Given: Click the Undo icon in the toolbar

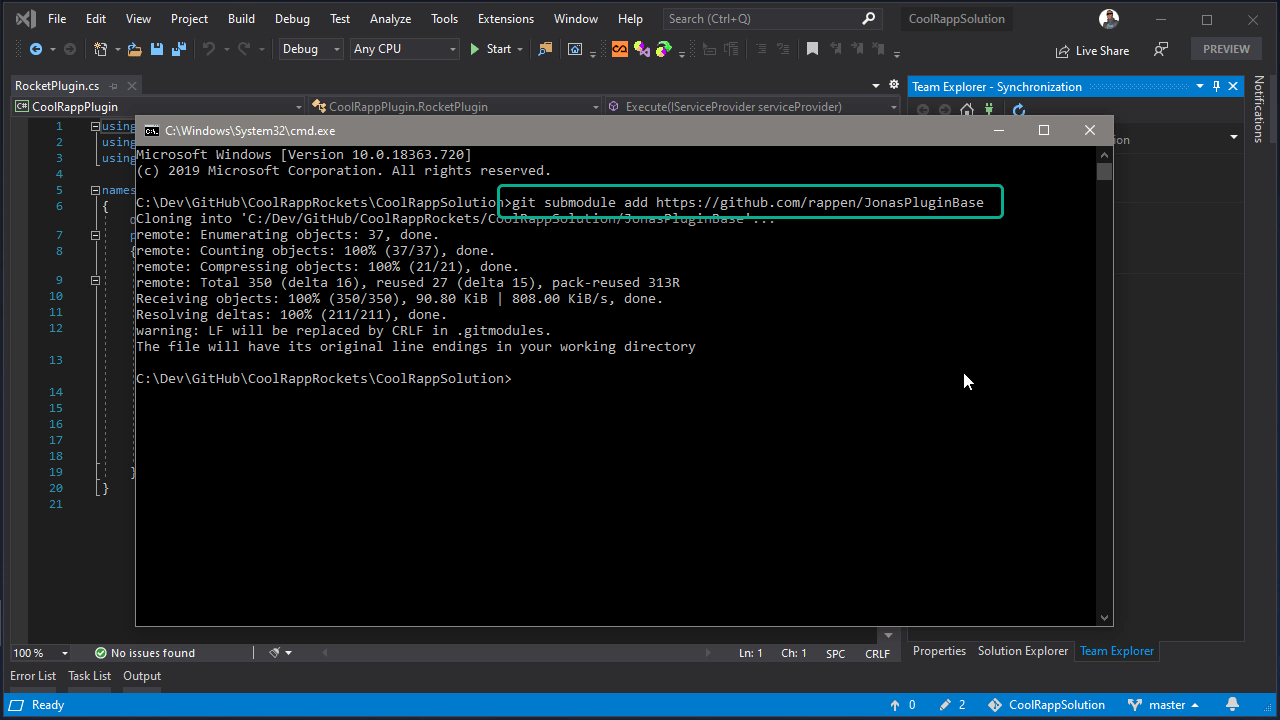Looking at the screenshot, I should [210, 48].
